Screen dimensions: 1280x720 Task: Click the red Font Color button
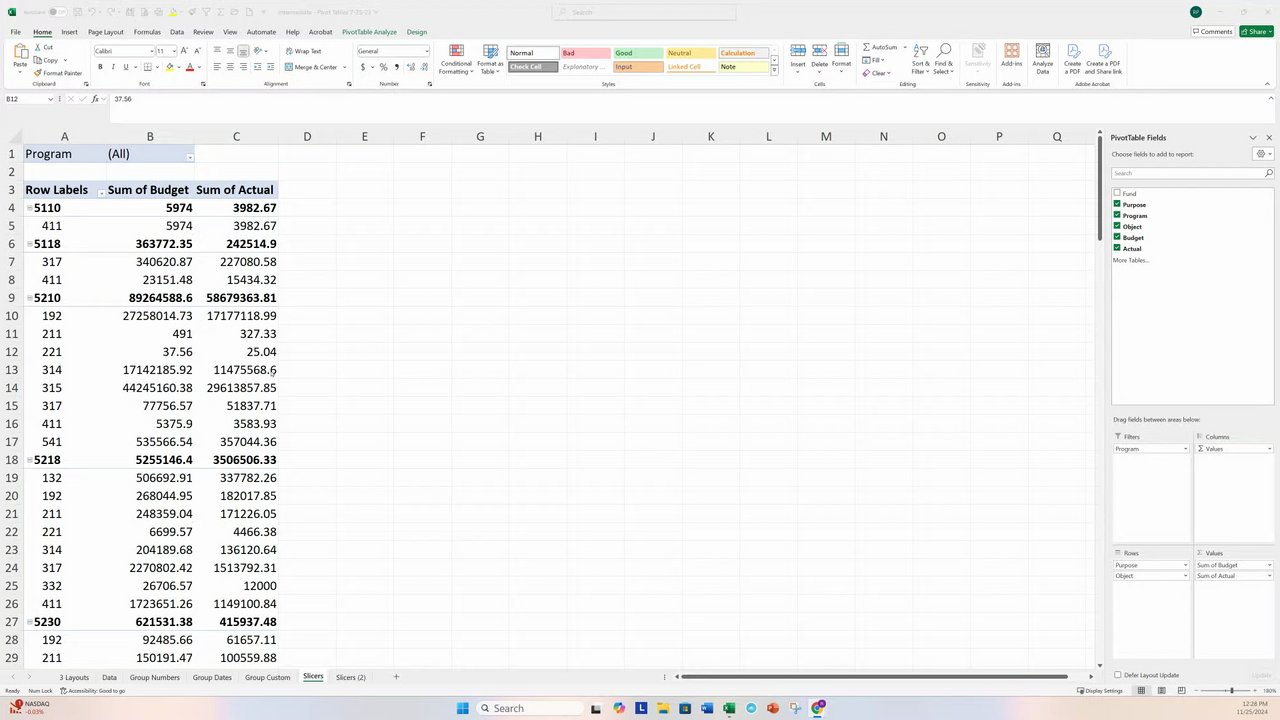pyautogui.click(x=189, y=67)
